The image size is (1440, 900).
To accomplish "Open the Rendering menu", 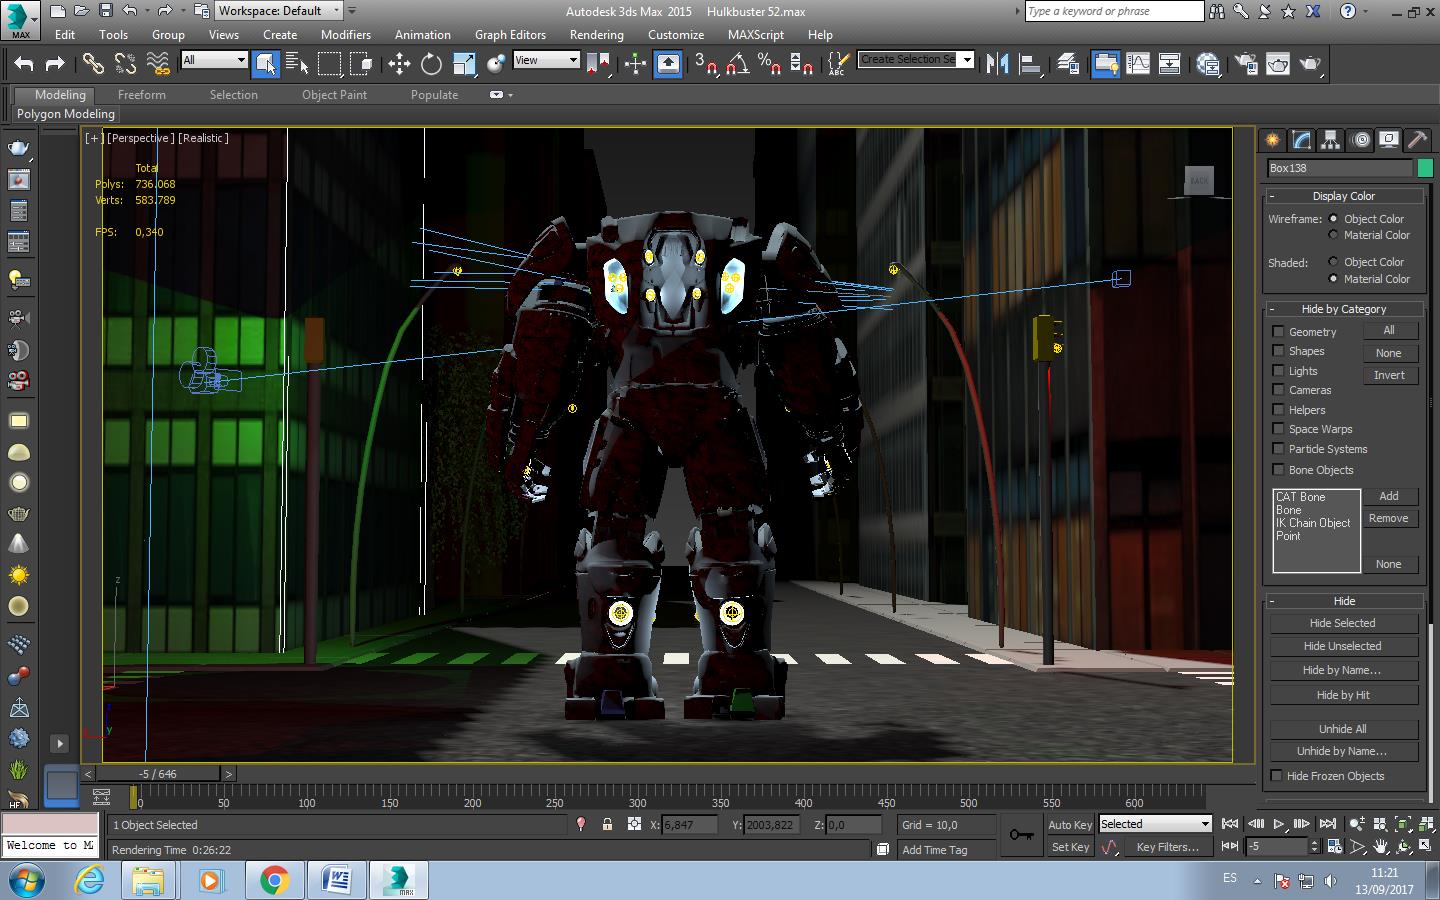I will coord(596,34).
